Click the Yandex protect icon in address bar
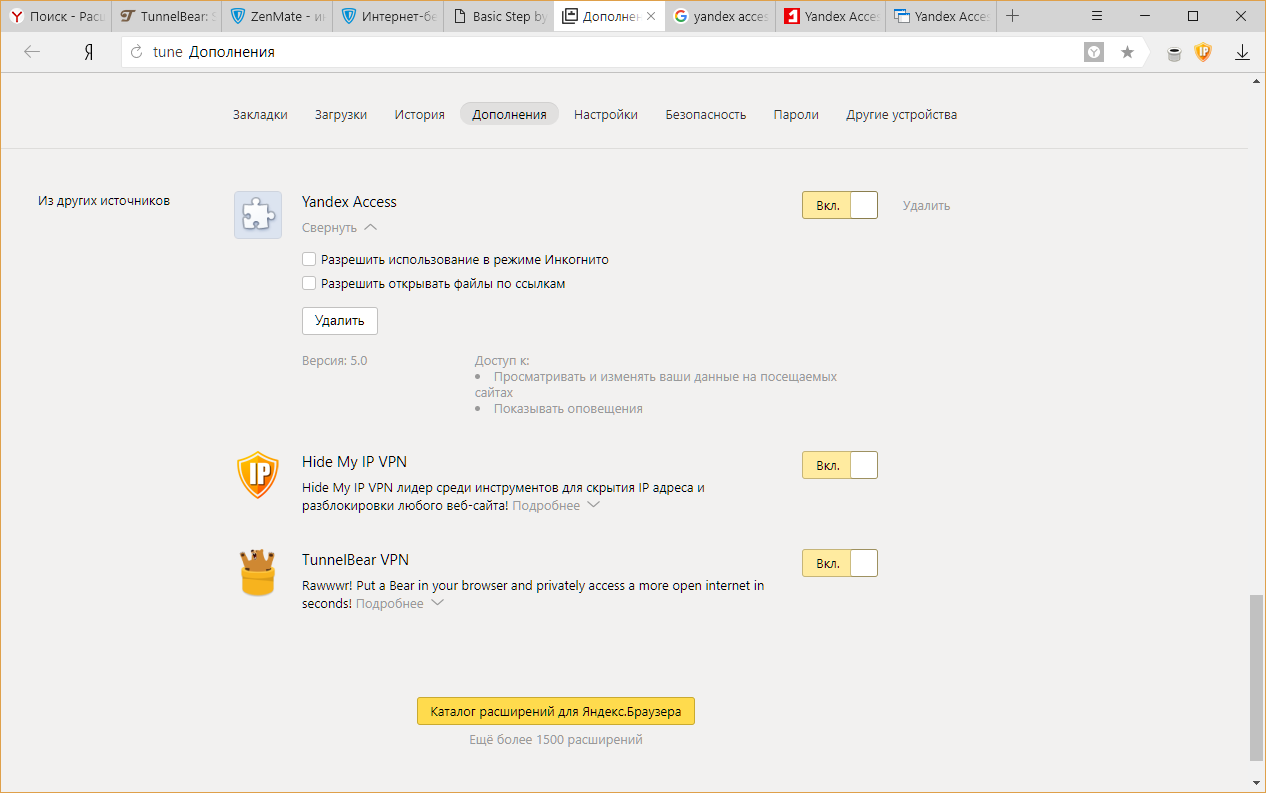 1095,52
